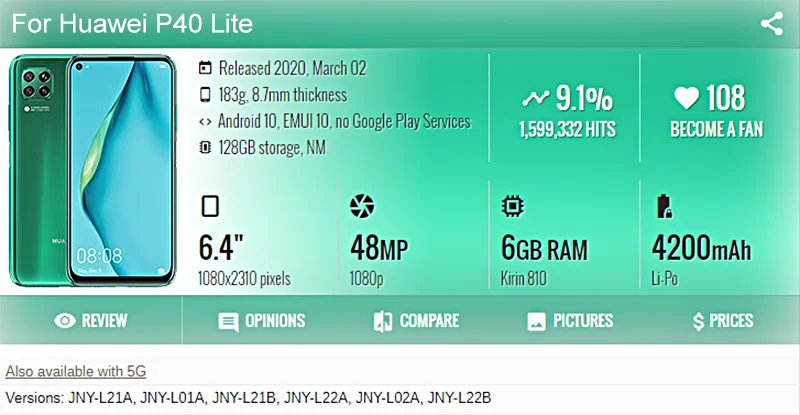Viewport: 800px width, 415px height.
Task: Open the Opinions tab
Action: [x=262, y=321]
